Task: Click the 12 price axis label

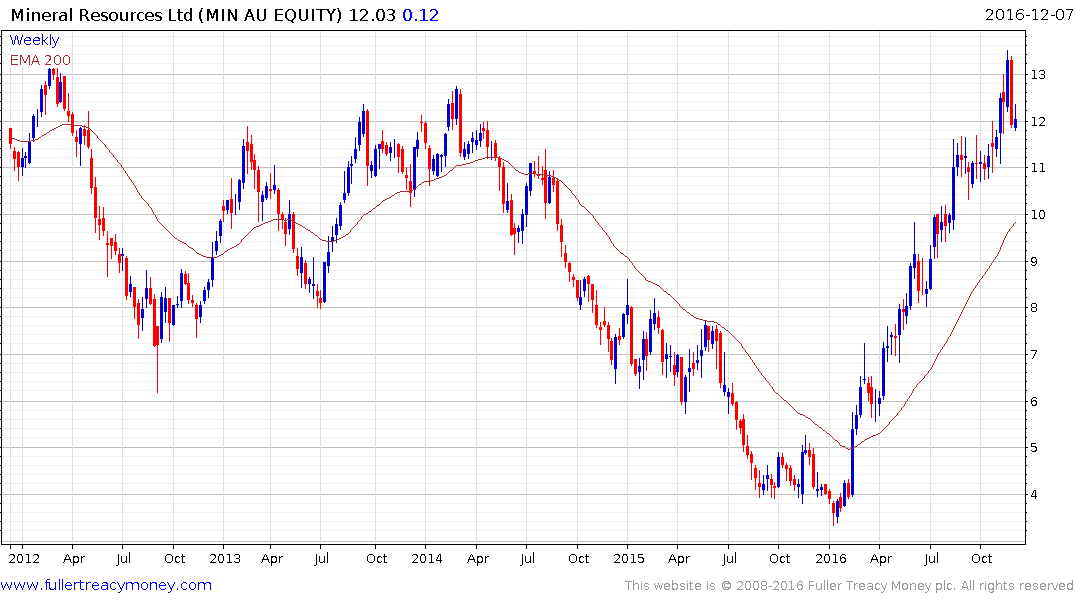Action: (x=1038, y=121)
